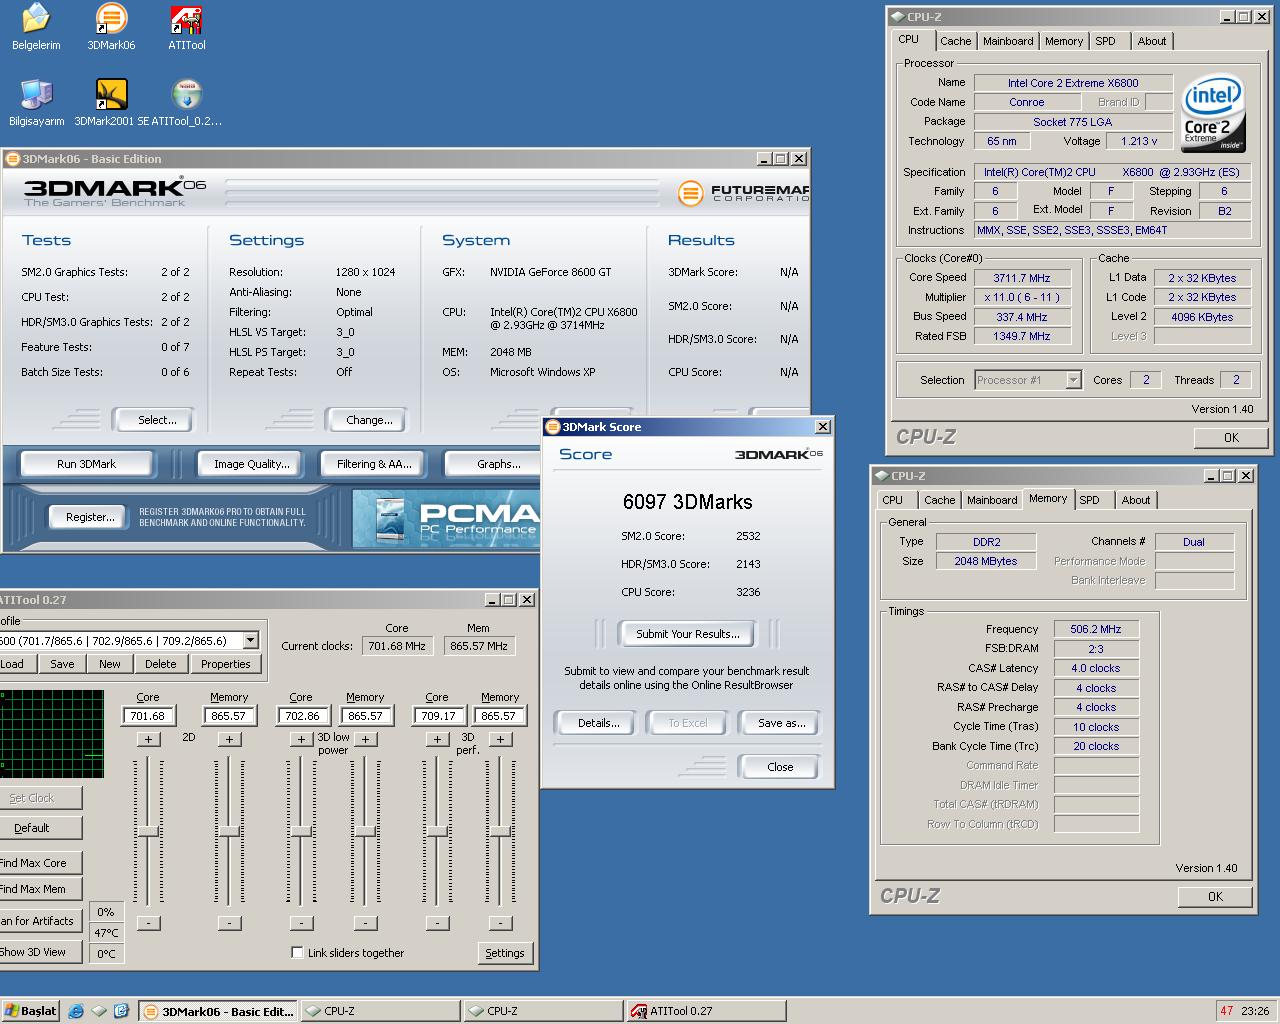The width and height of the screenshot is (1280, 1024).
Task: Launch the 3DMark2001 SE desktop shortcut
Action: [111, 102]
